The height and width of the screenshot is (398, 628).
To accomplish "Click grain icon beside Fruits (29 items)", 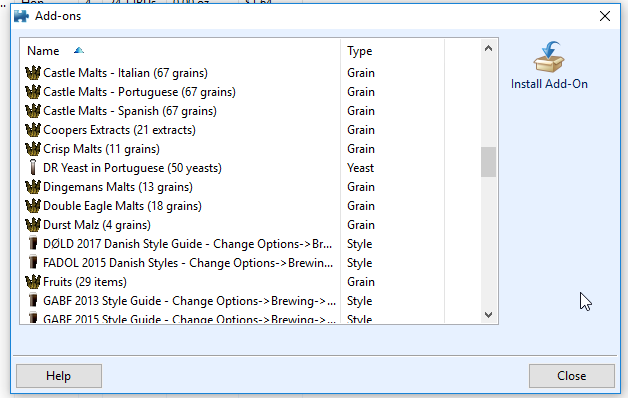I will point(33,282).
